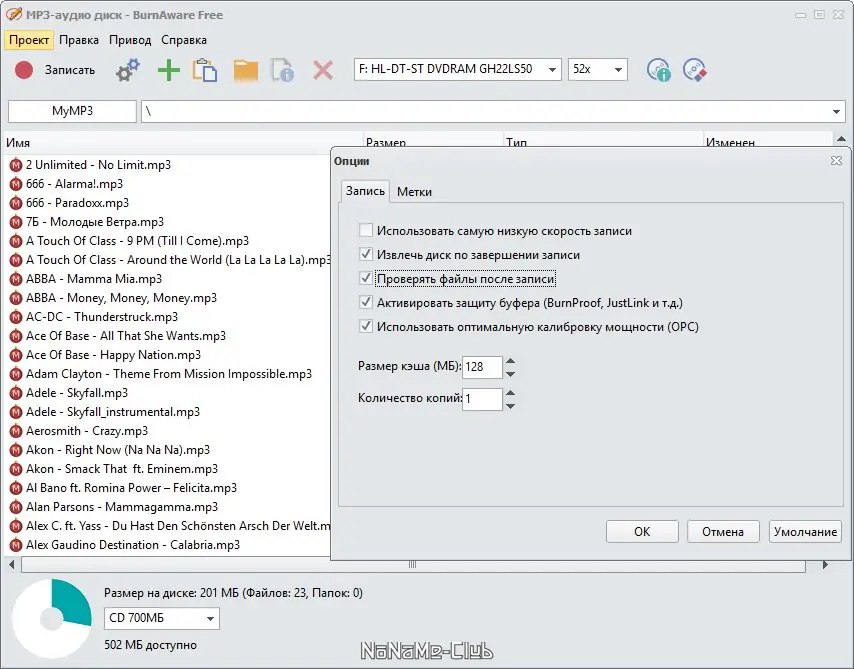This screenshot has height=669, width=854.
Task: Click the icon beside Adele - Skyfall.mp3
Action: pyautogui.click(x=16, y=393)
